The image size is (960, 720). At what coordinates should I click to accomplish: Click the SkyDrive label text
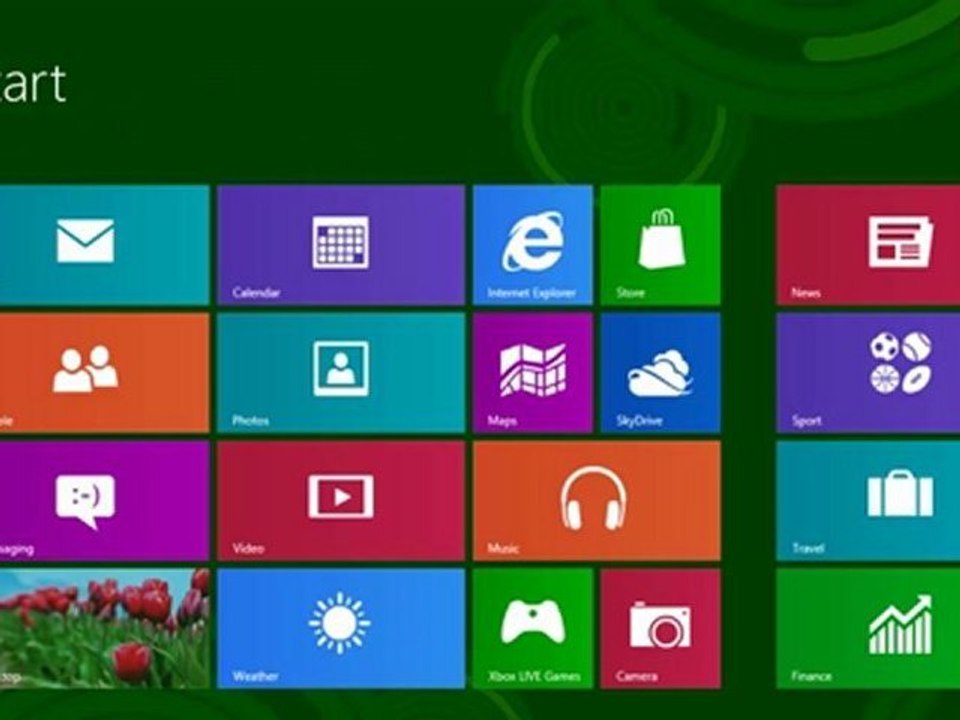[639, 421]
